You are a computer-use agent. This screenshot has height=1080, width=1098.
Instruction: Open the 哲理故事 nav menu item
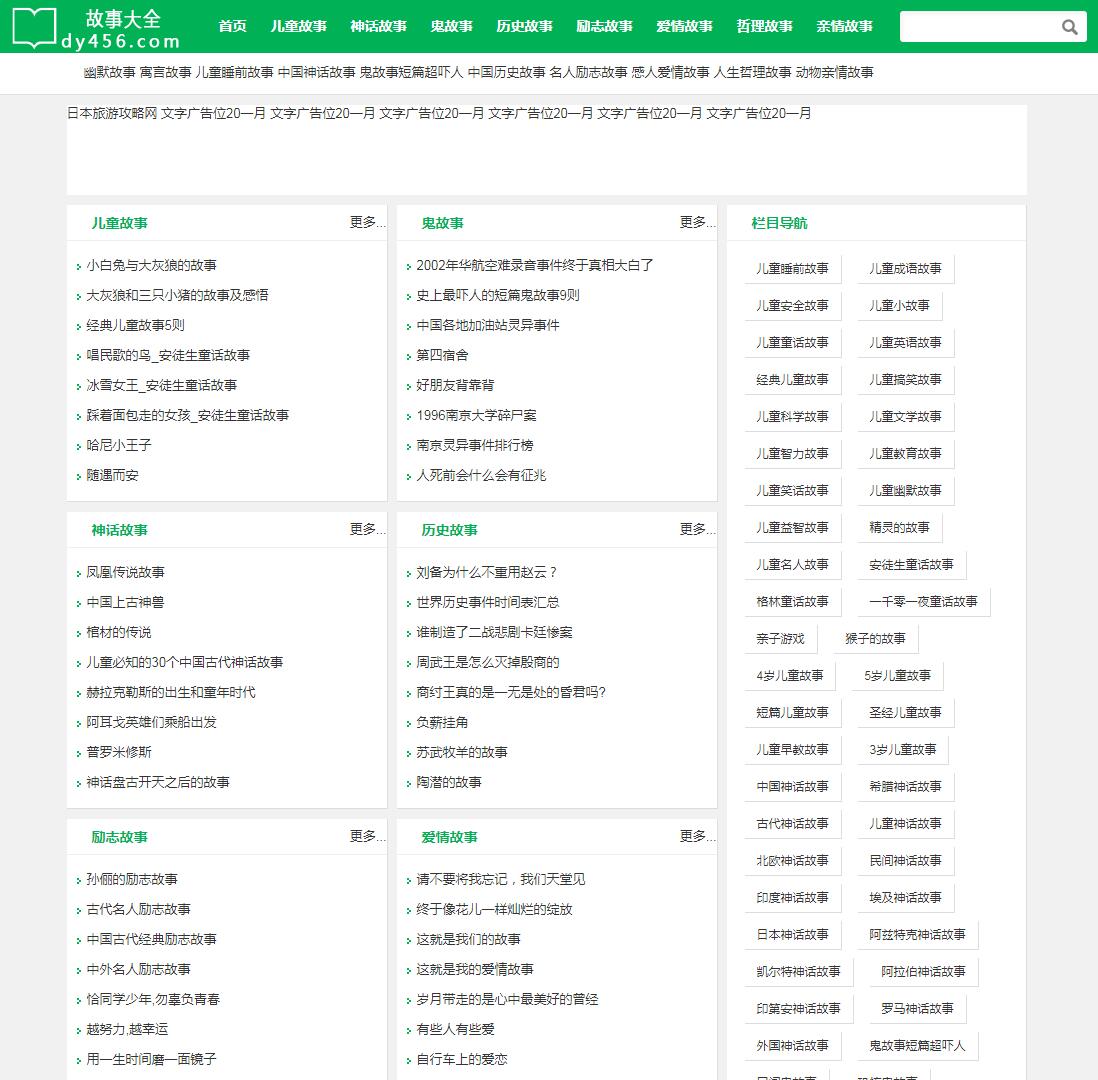(765, 27)
